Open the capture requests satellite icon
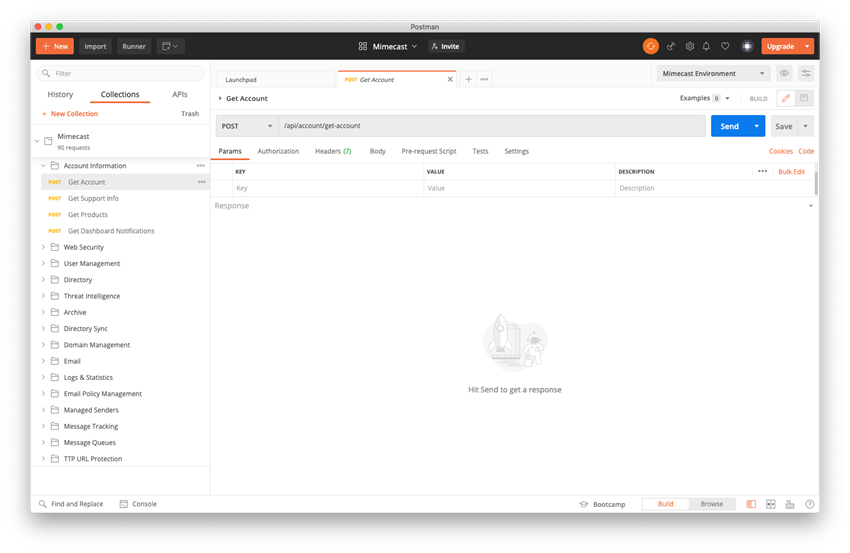This screenshot has width=850, height=553. click(x=671, y=47)
